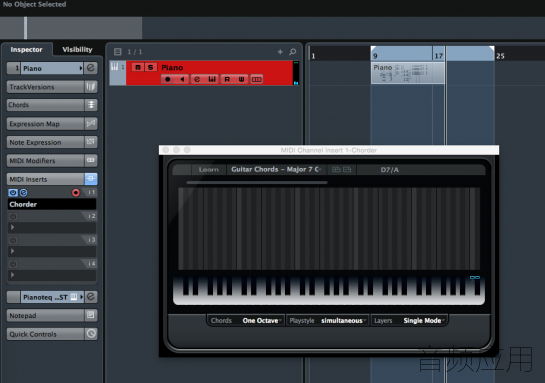Activate insert slot i2 power button

pyautogui.click(x=13, y=216)
